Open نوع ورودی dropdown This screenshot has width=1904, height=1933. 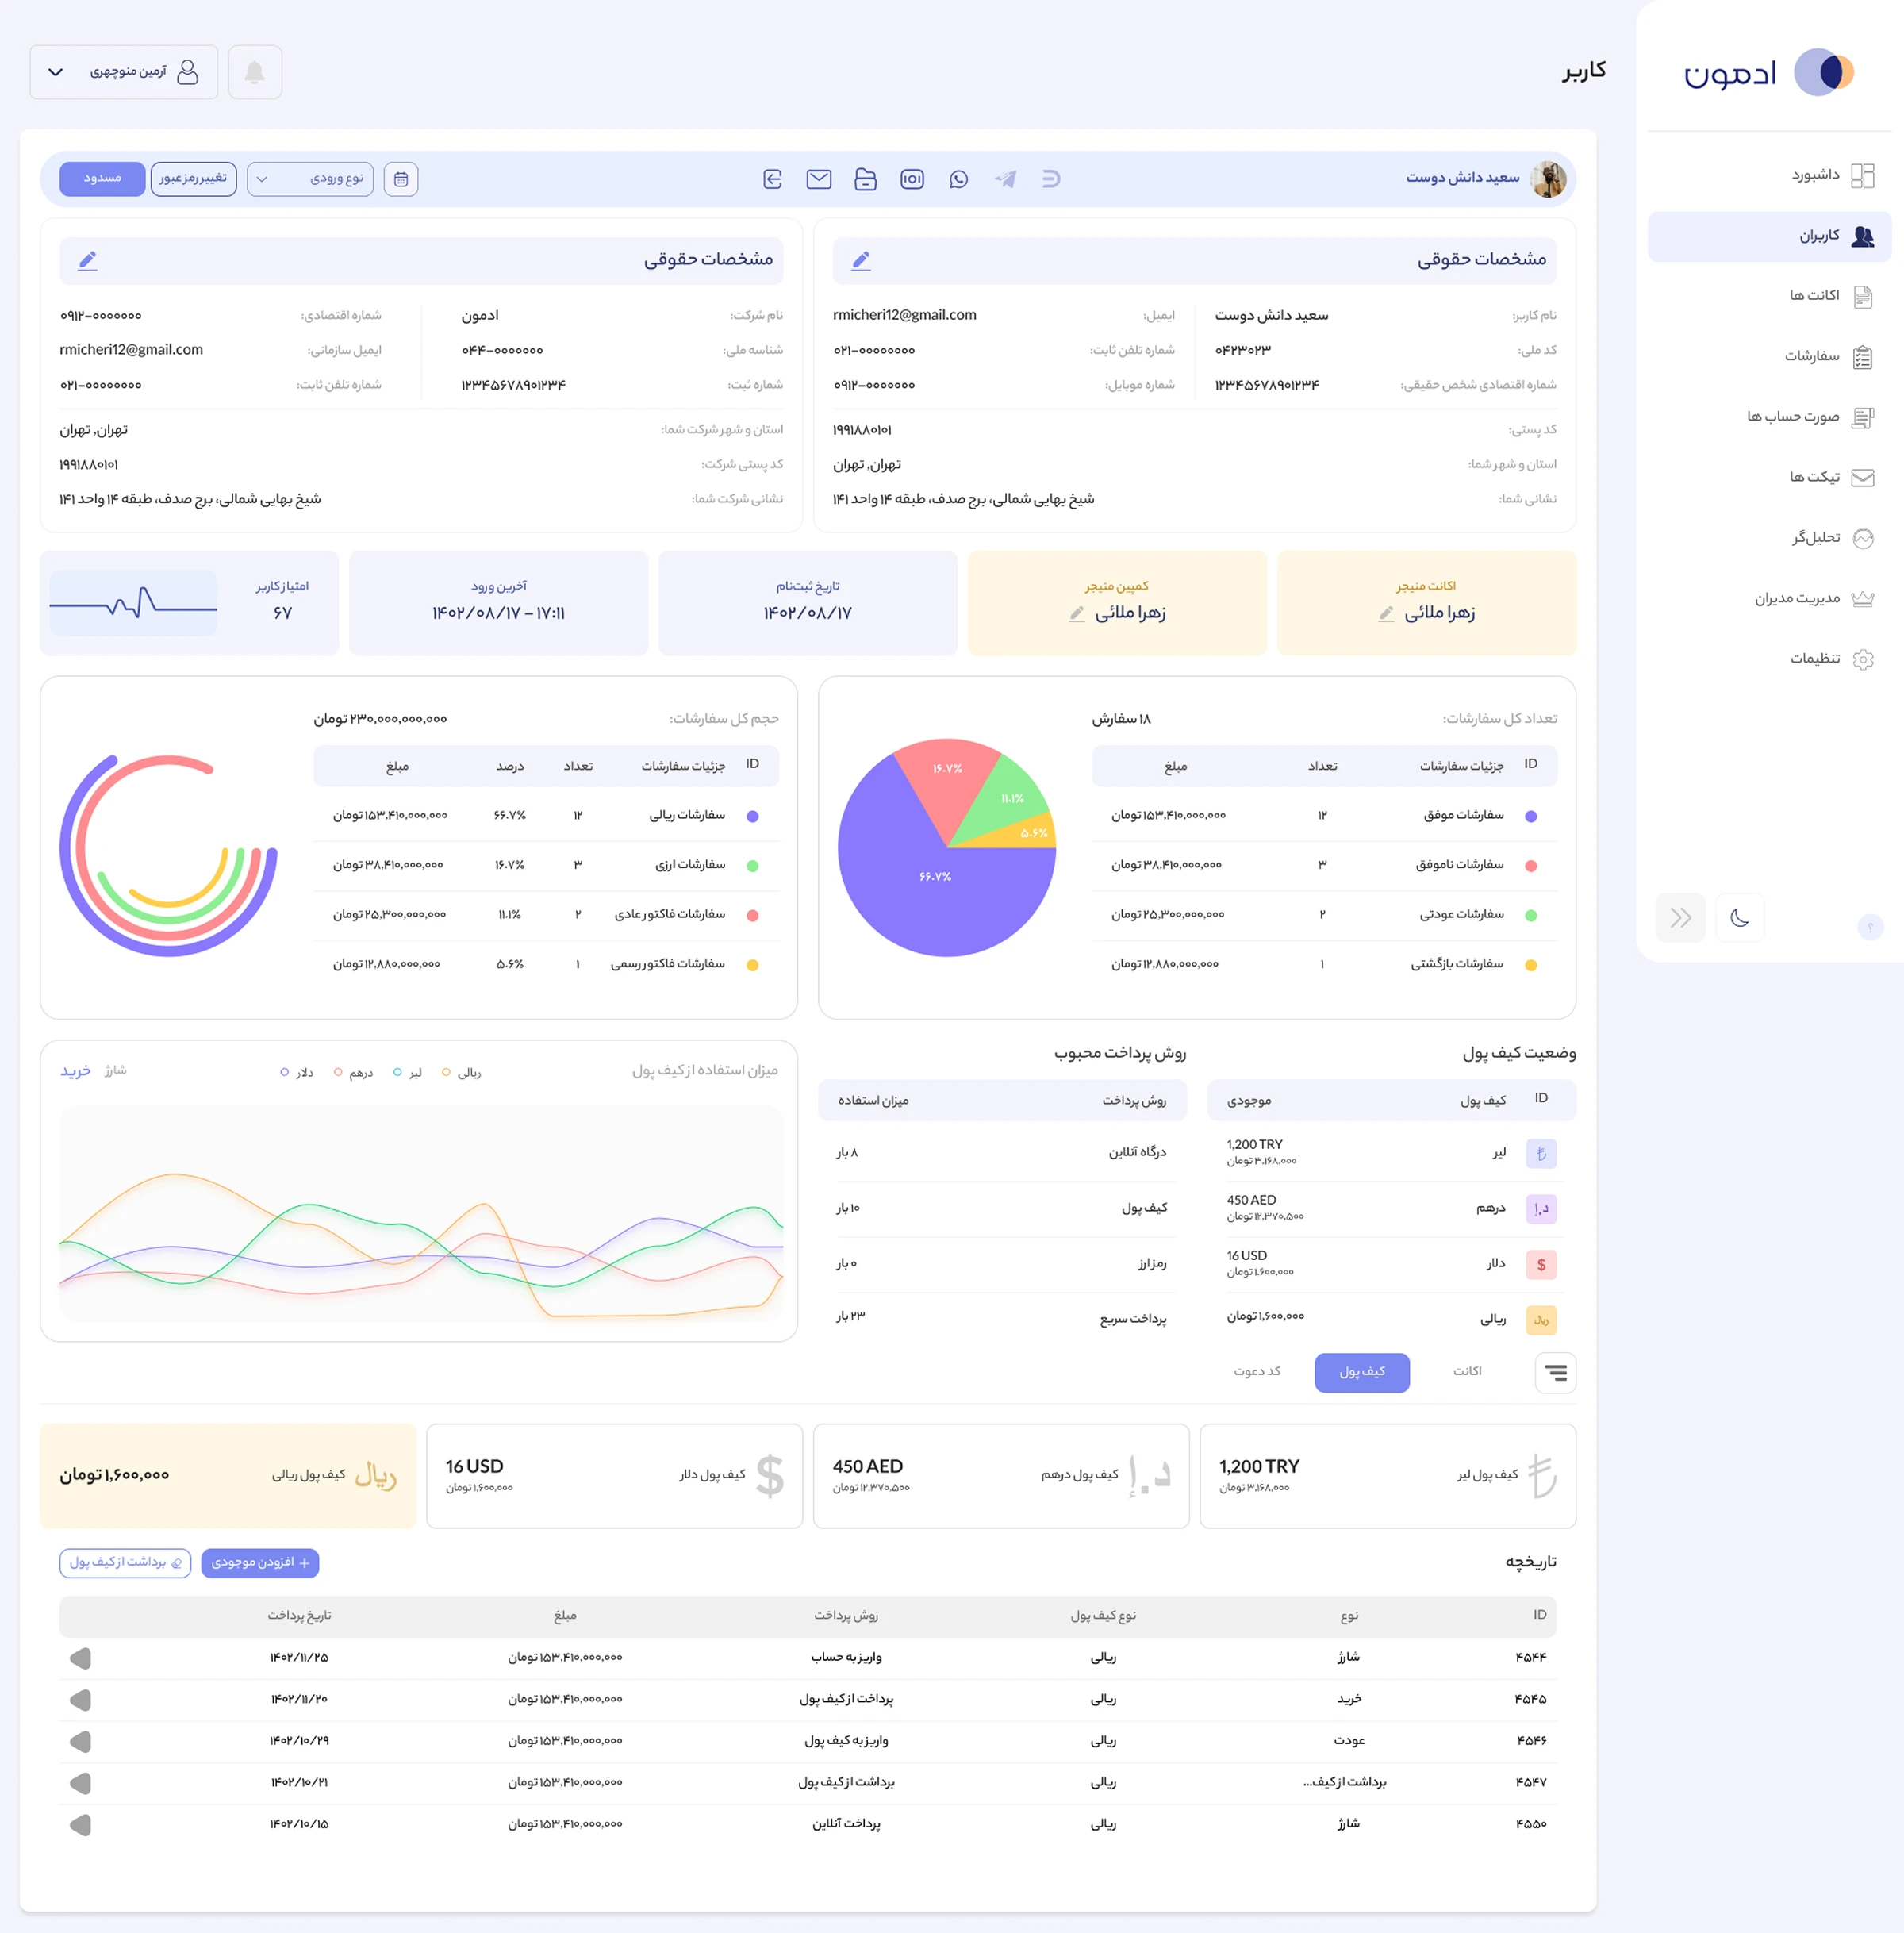(x=310, y=179)
